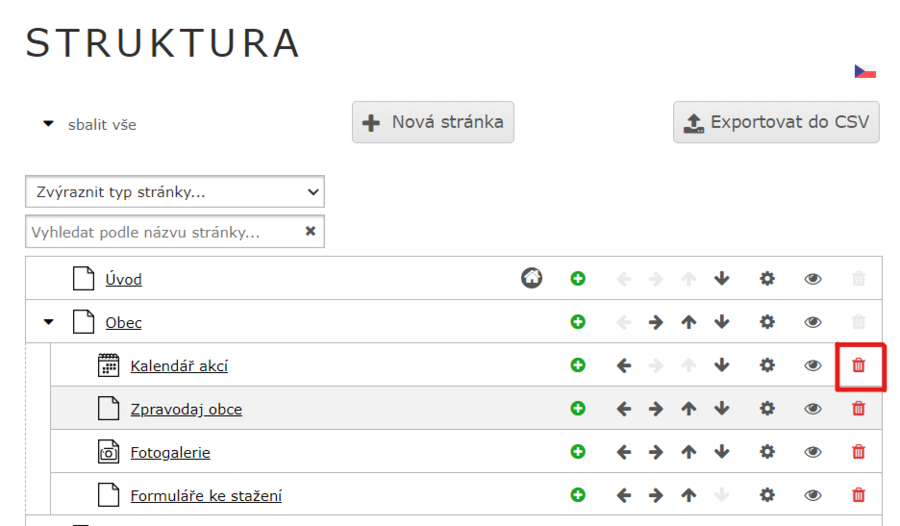
Task: Select the Fotogalerie page in tree
Action: [170, 452]
